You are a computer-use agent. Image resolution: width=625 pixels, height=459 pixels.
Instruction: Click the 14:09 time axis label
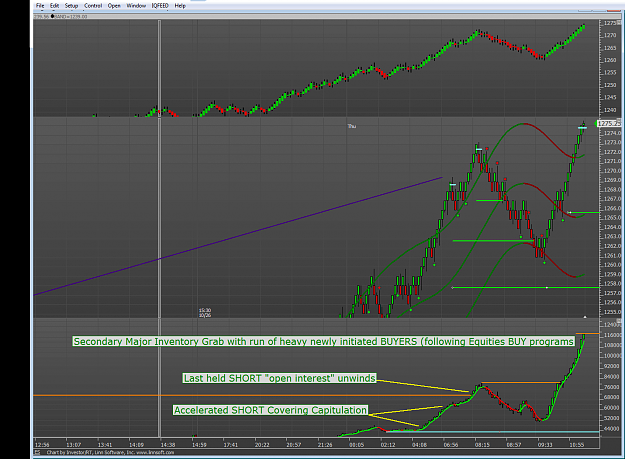[x=136, y=445]
